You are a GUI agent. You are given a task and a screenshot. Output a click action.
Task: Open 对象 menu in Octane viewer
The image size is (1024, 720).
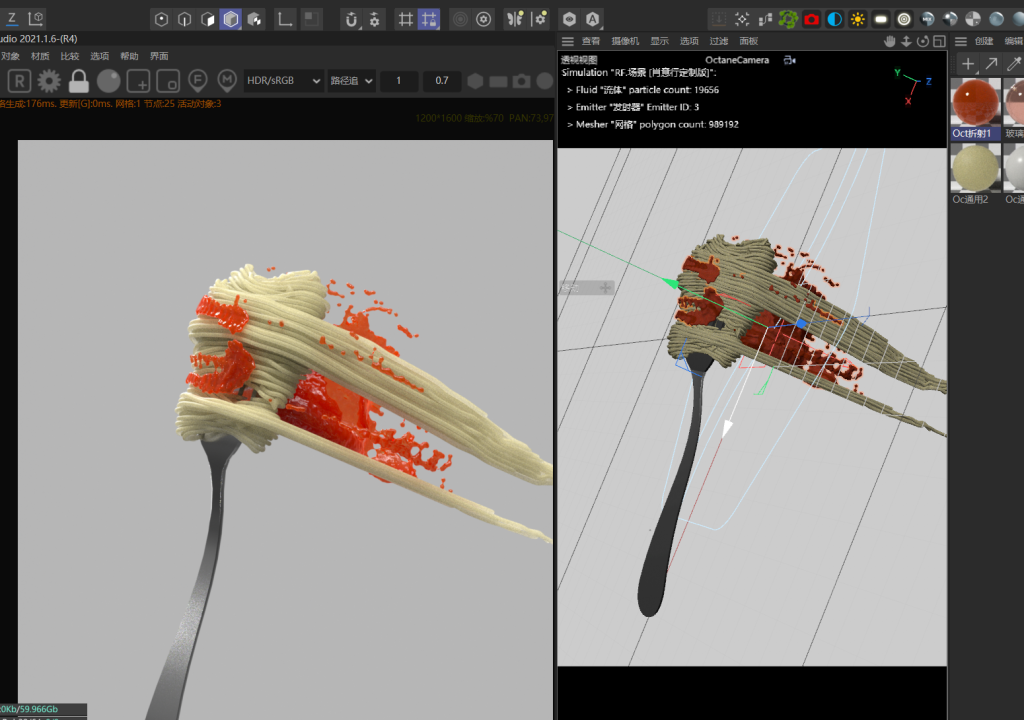click(10, 56)
